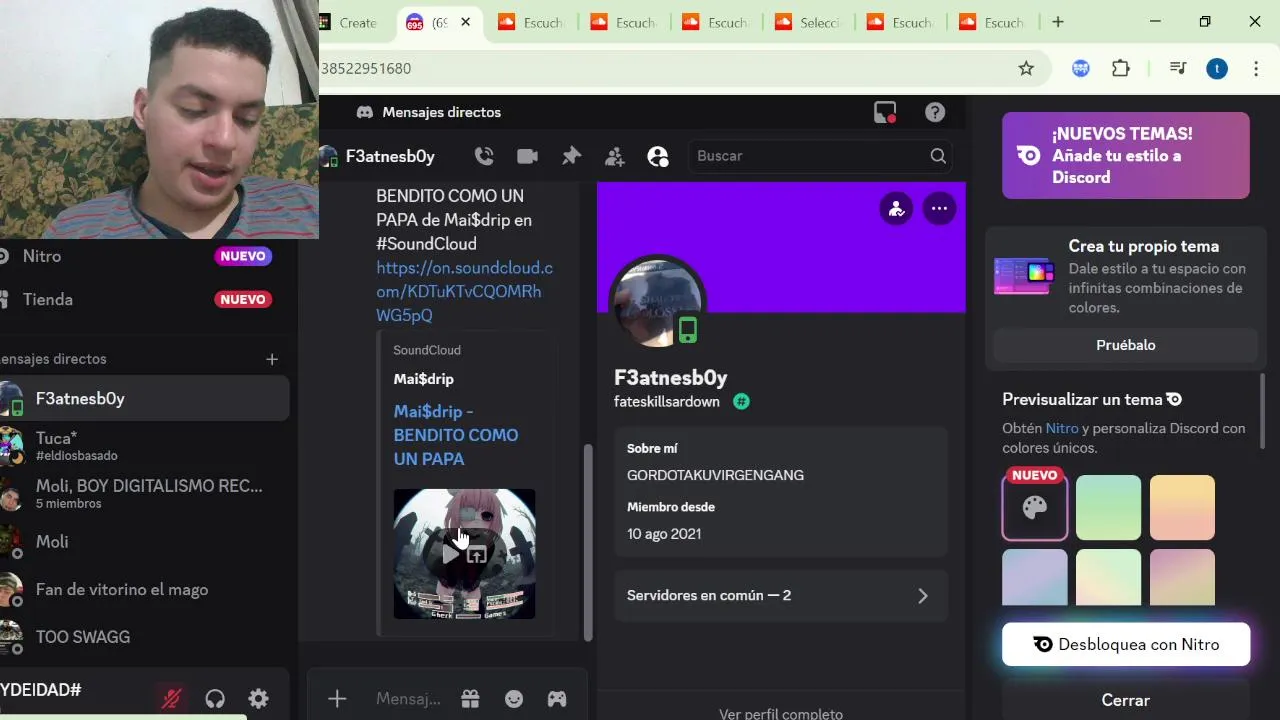Open the on.soundcloud.com link
Viewport: 1280px width, 720px height.
pyautogui.click(x=464, y=291)
